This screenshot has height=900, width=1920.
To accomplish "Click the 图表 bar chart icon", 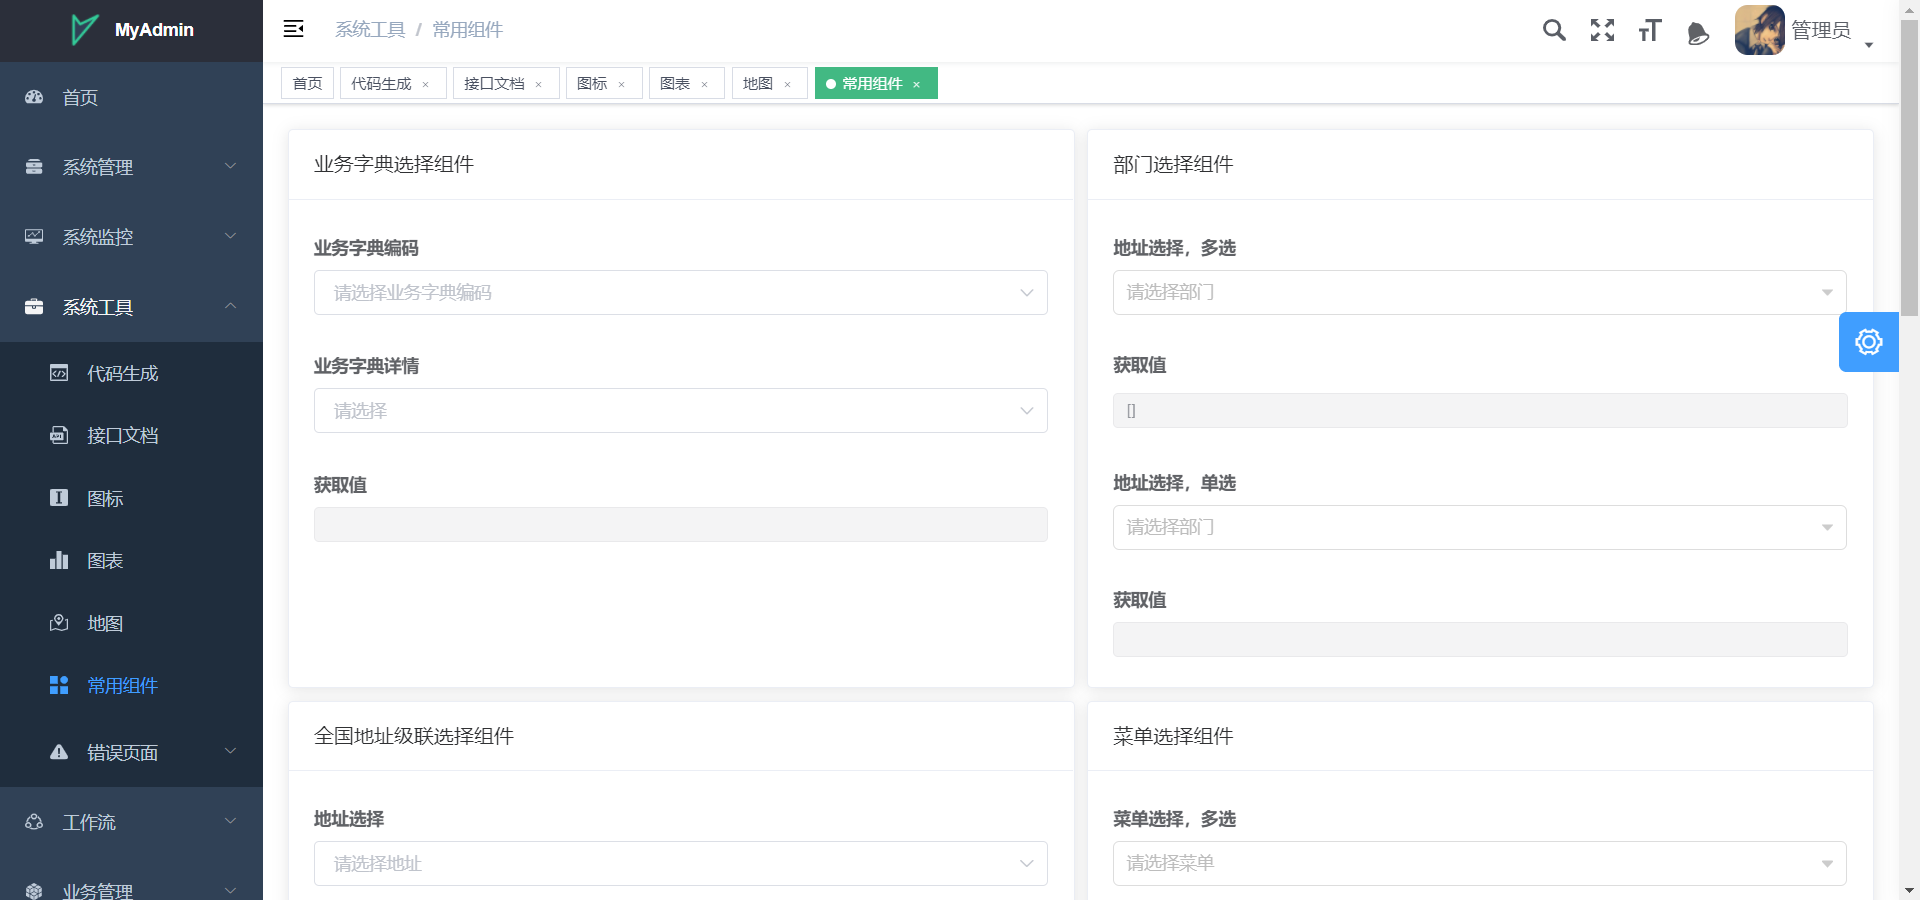I will coord(59,560).
